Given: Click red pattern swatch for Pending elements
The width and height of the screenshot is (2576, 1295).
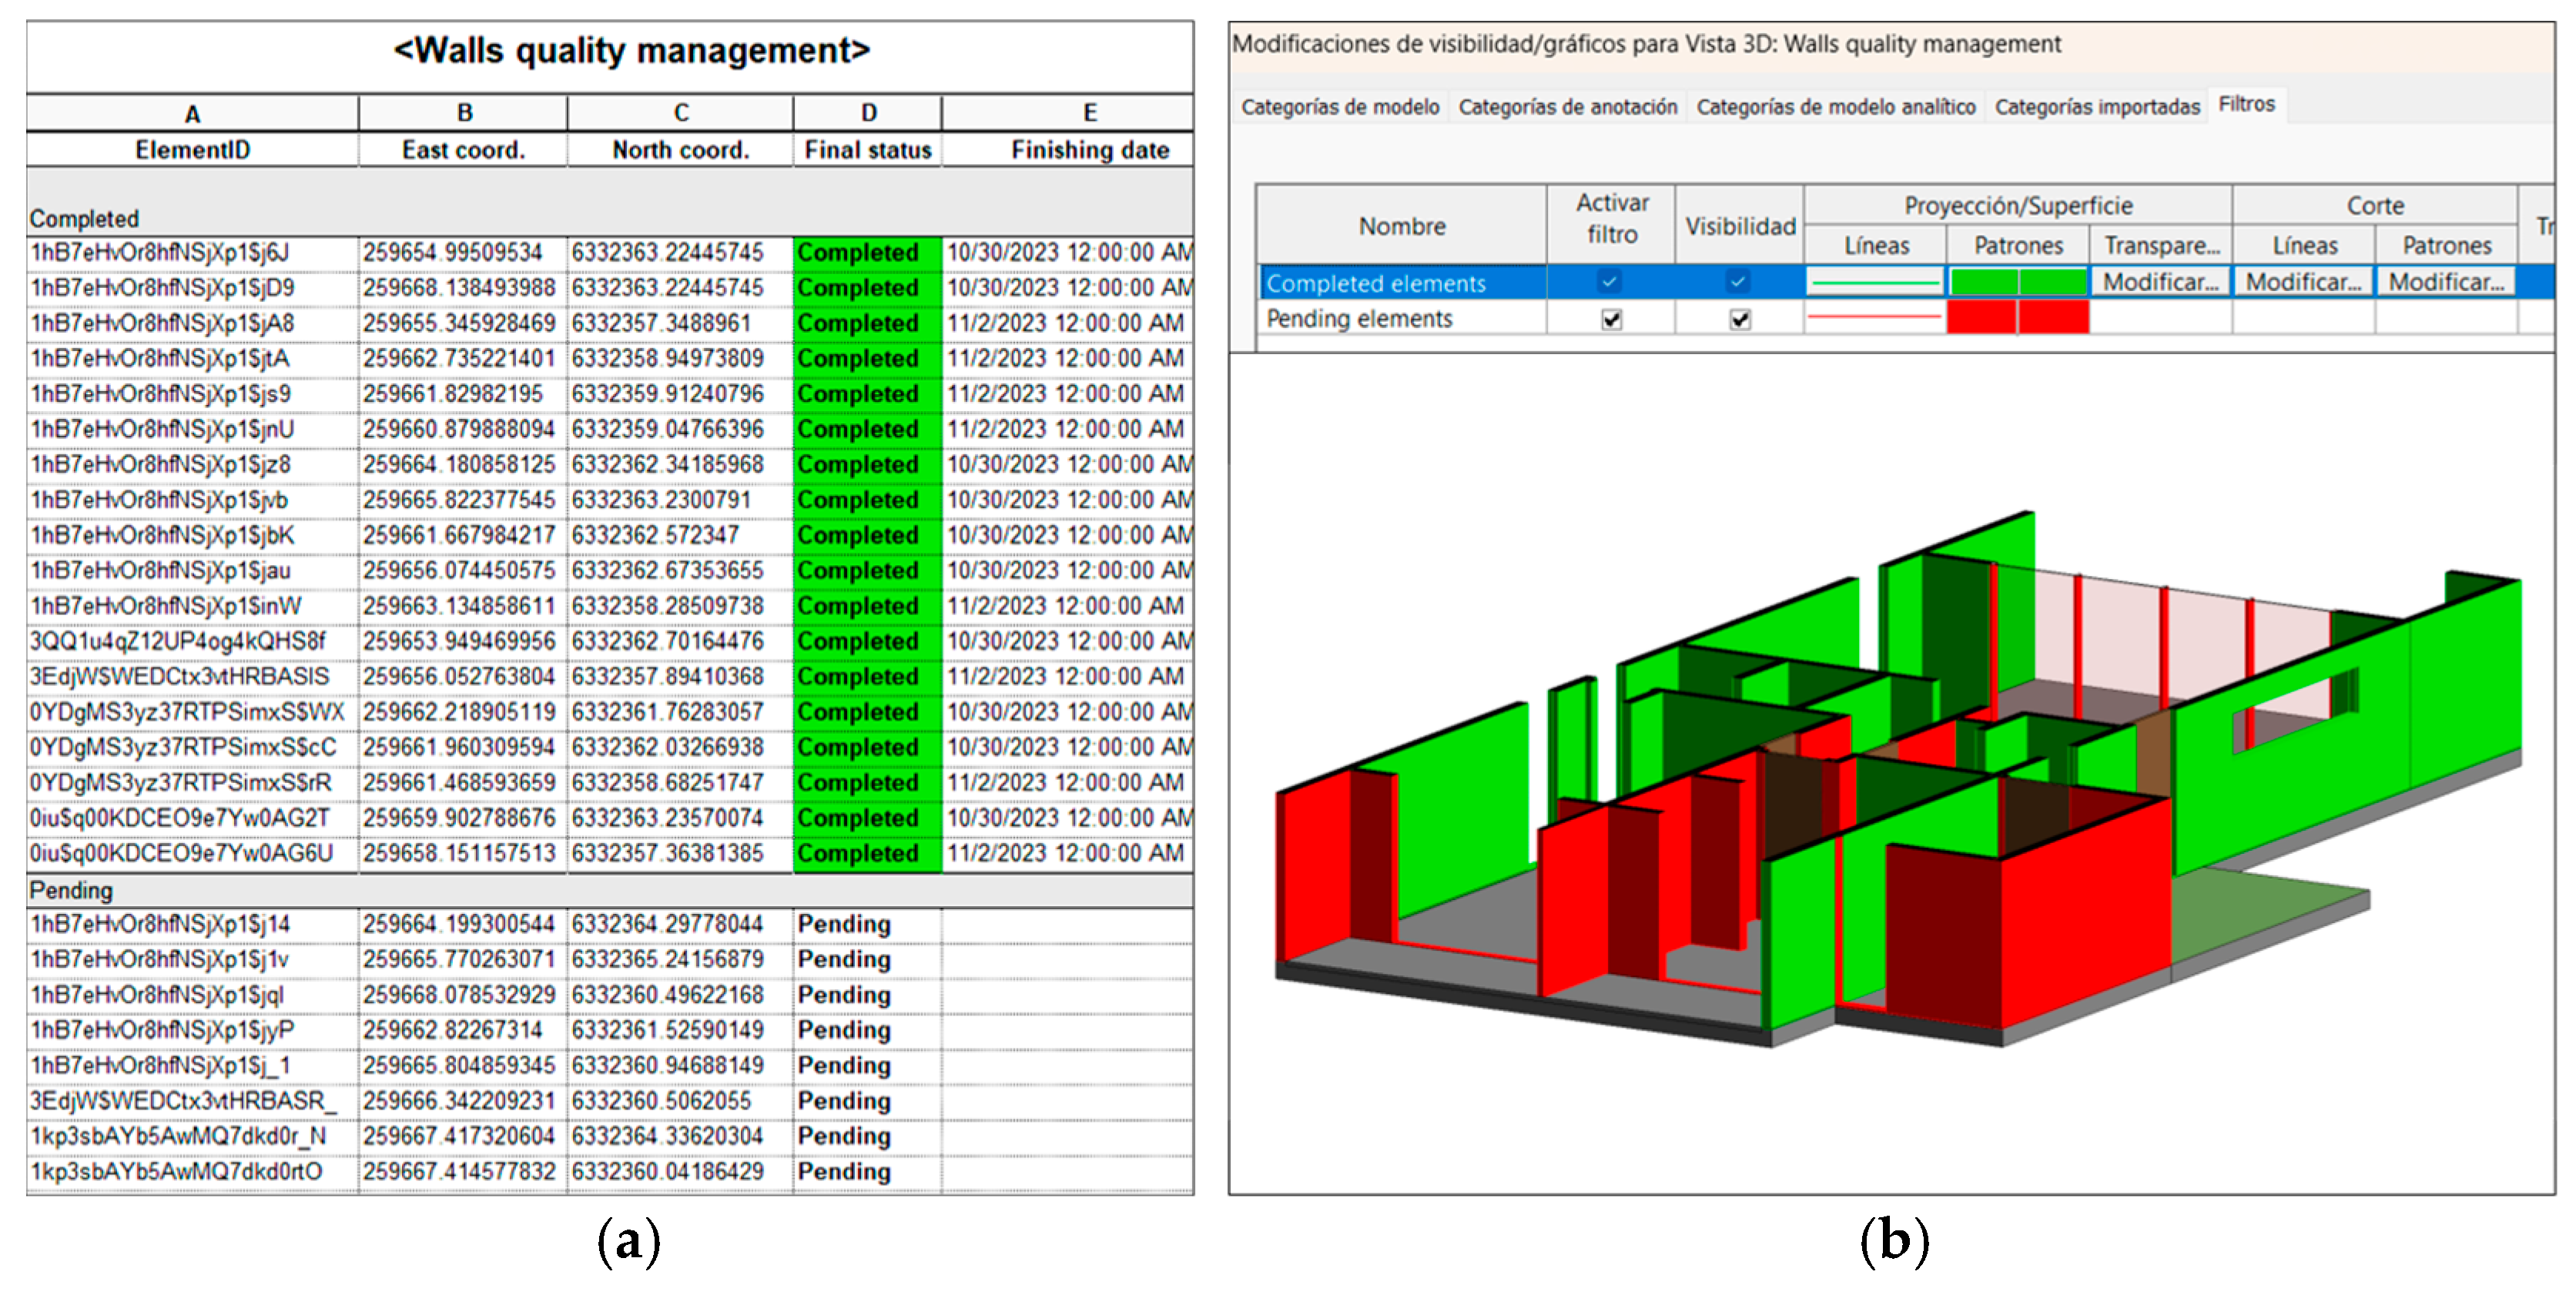Looking at the screenshot, I should (2017, 318).
